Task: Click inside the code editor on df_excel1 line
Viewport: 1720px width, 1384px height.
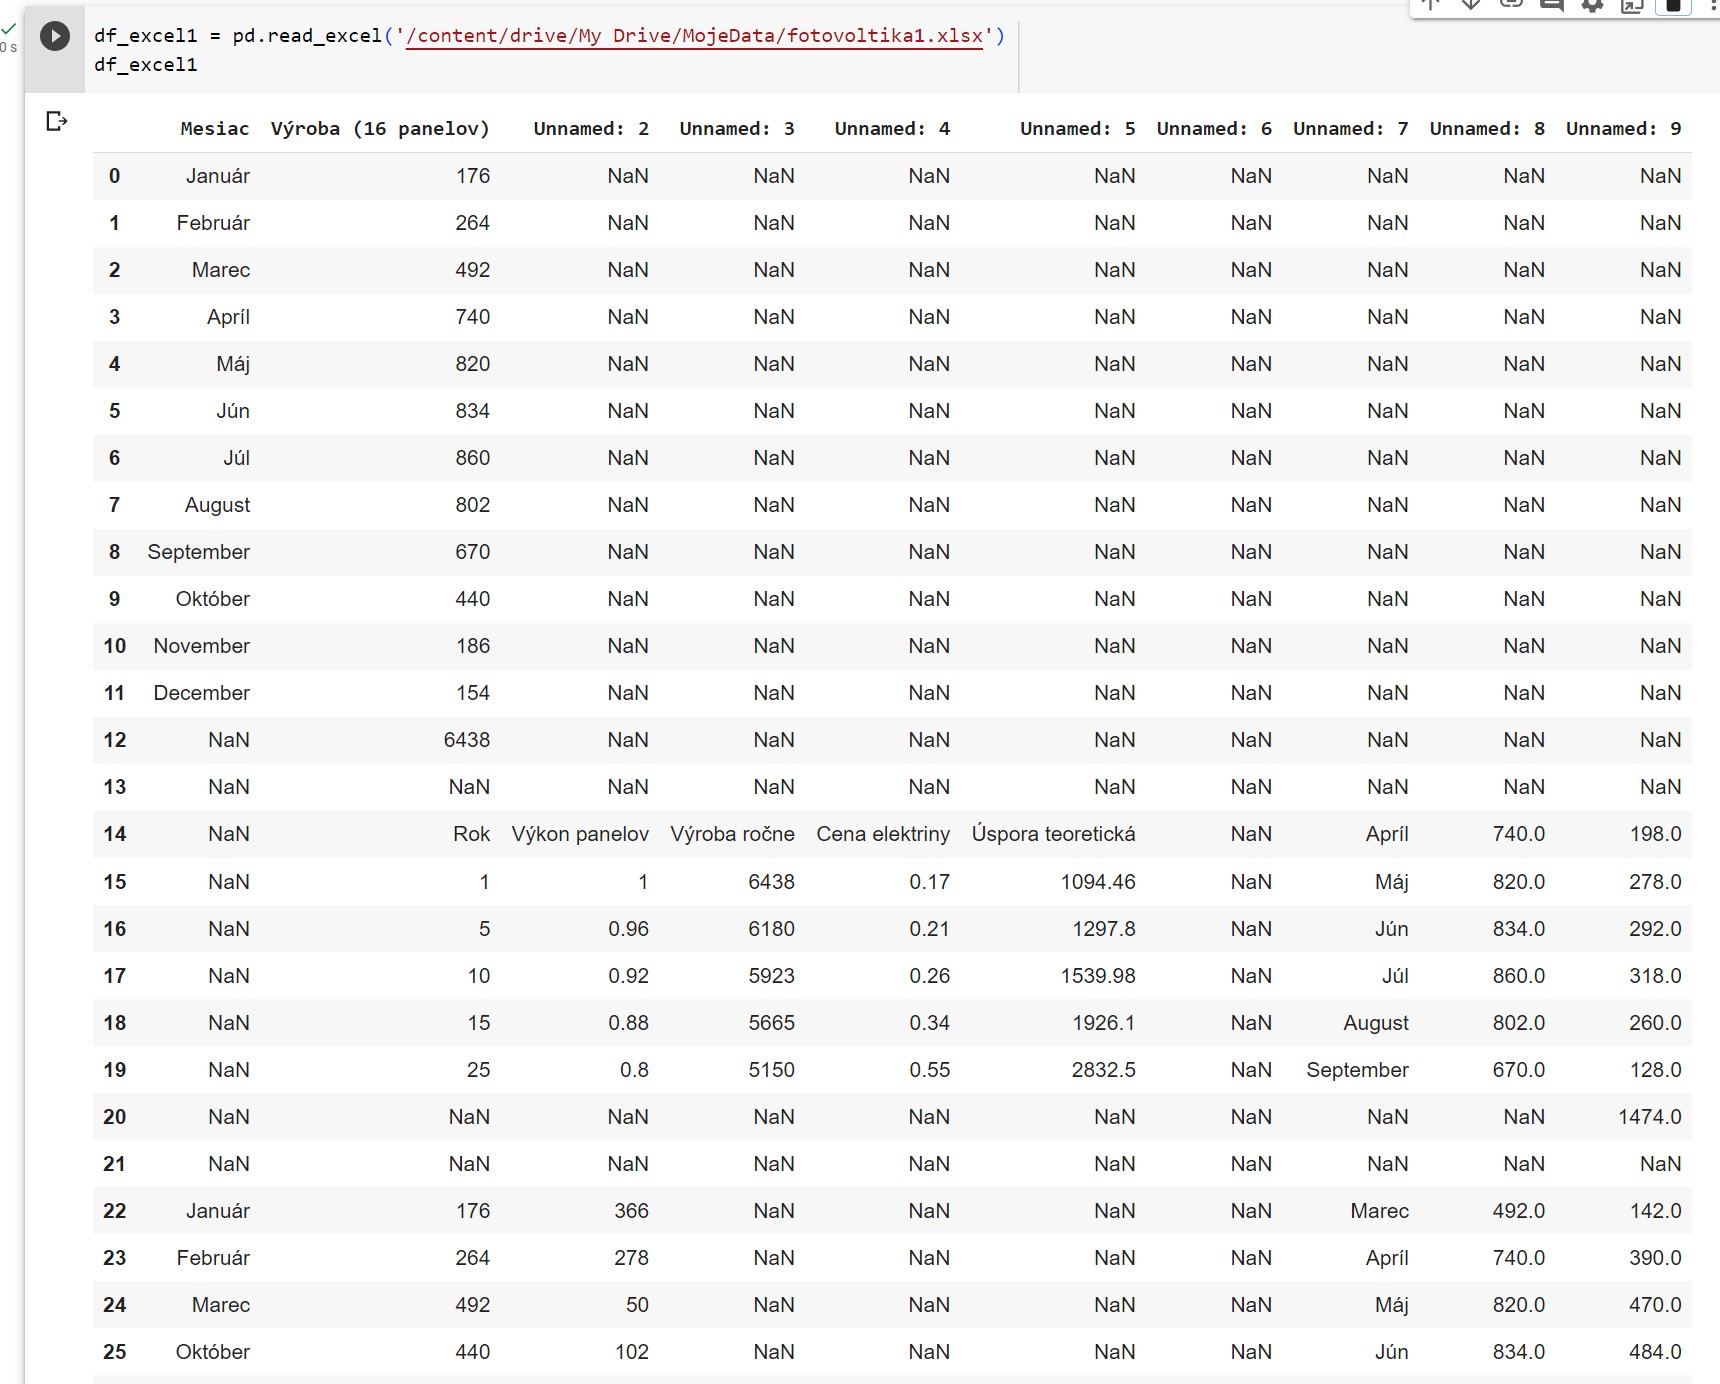Action: (146, 65)
